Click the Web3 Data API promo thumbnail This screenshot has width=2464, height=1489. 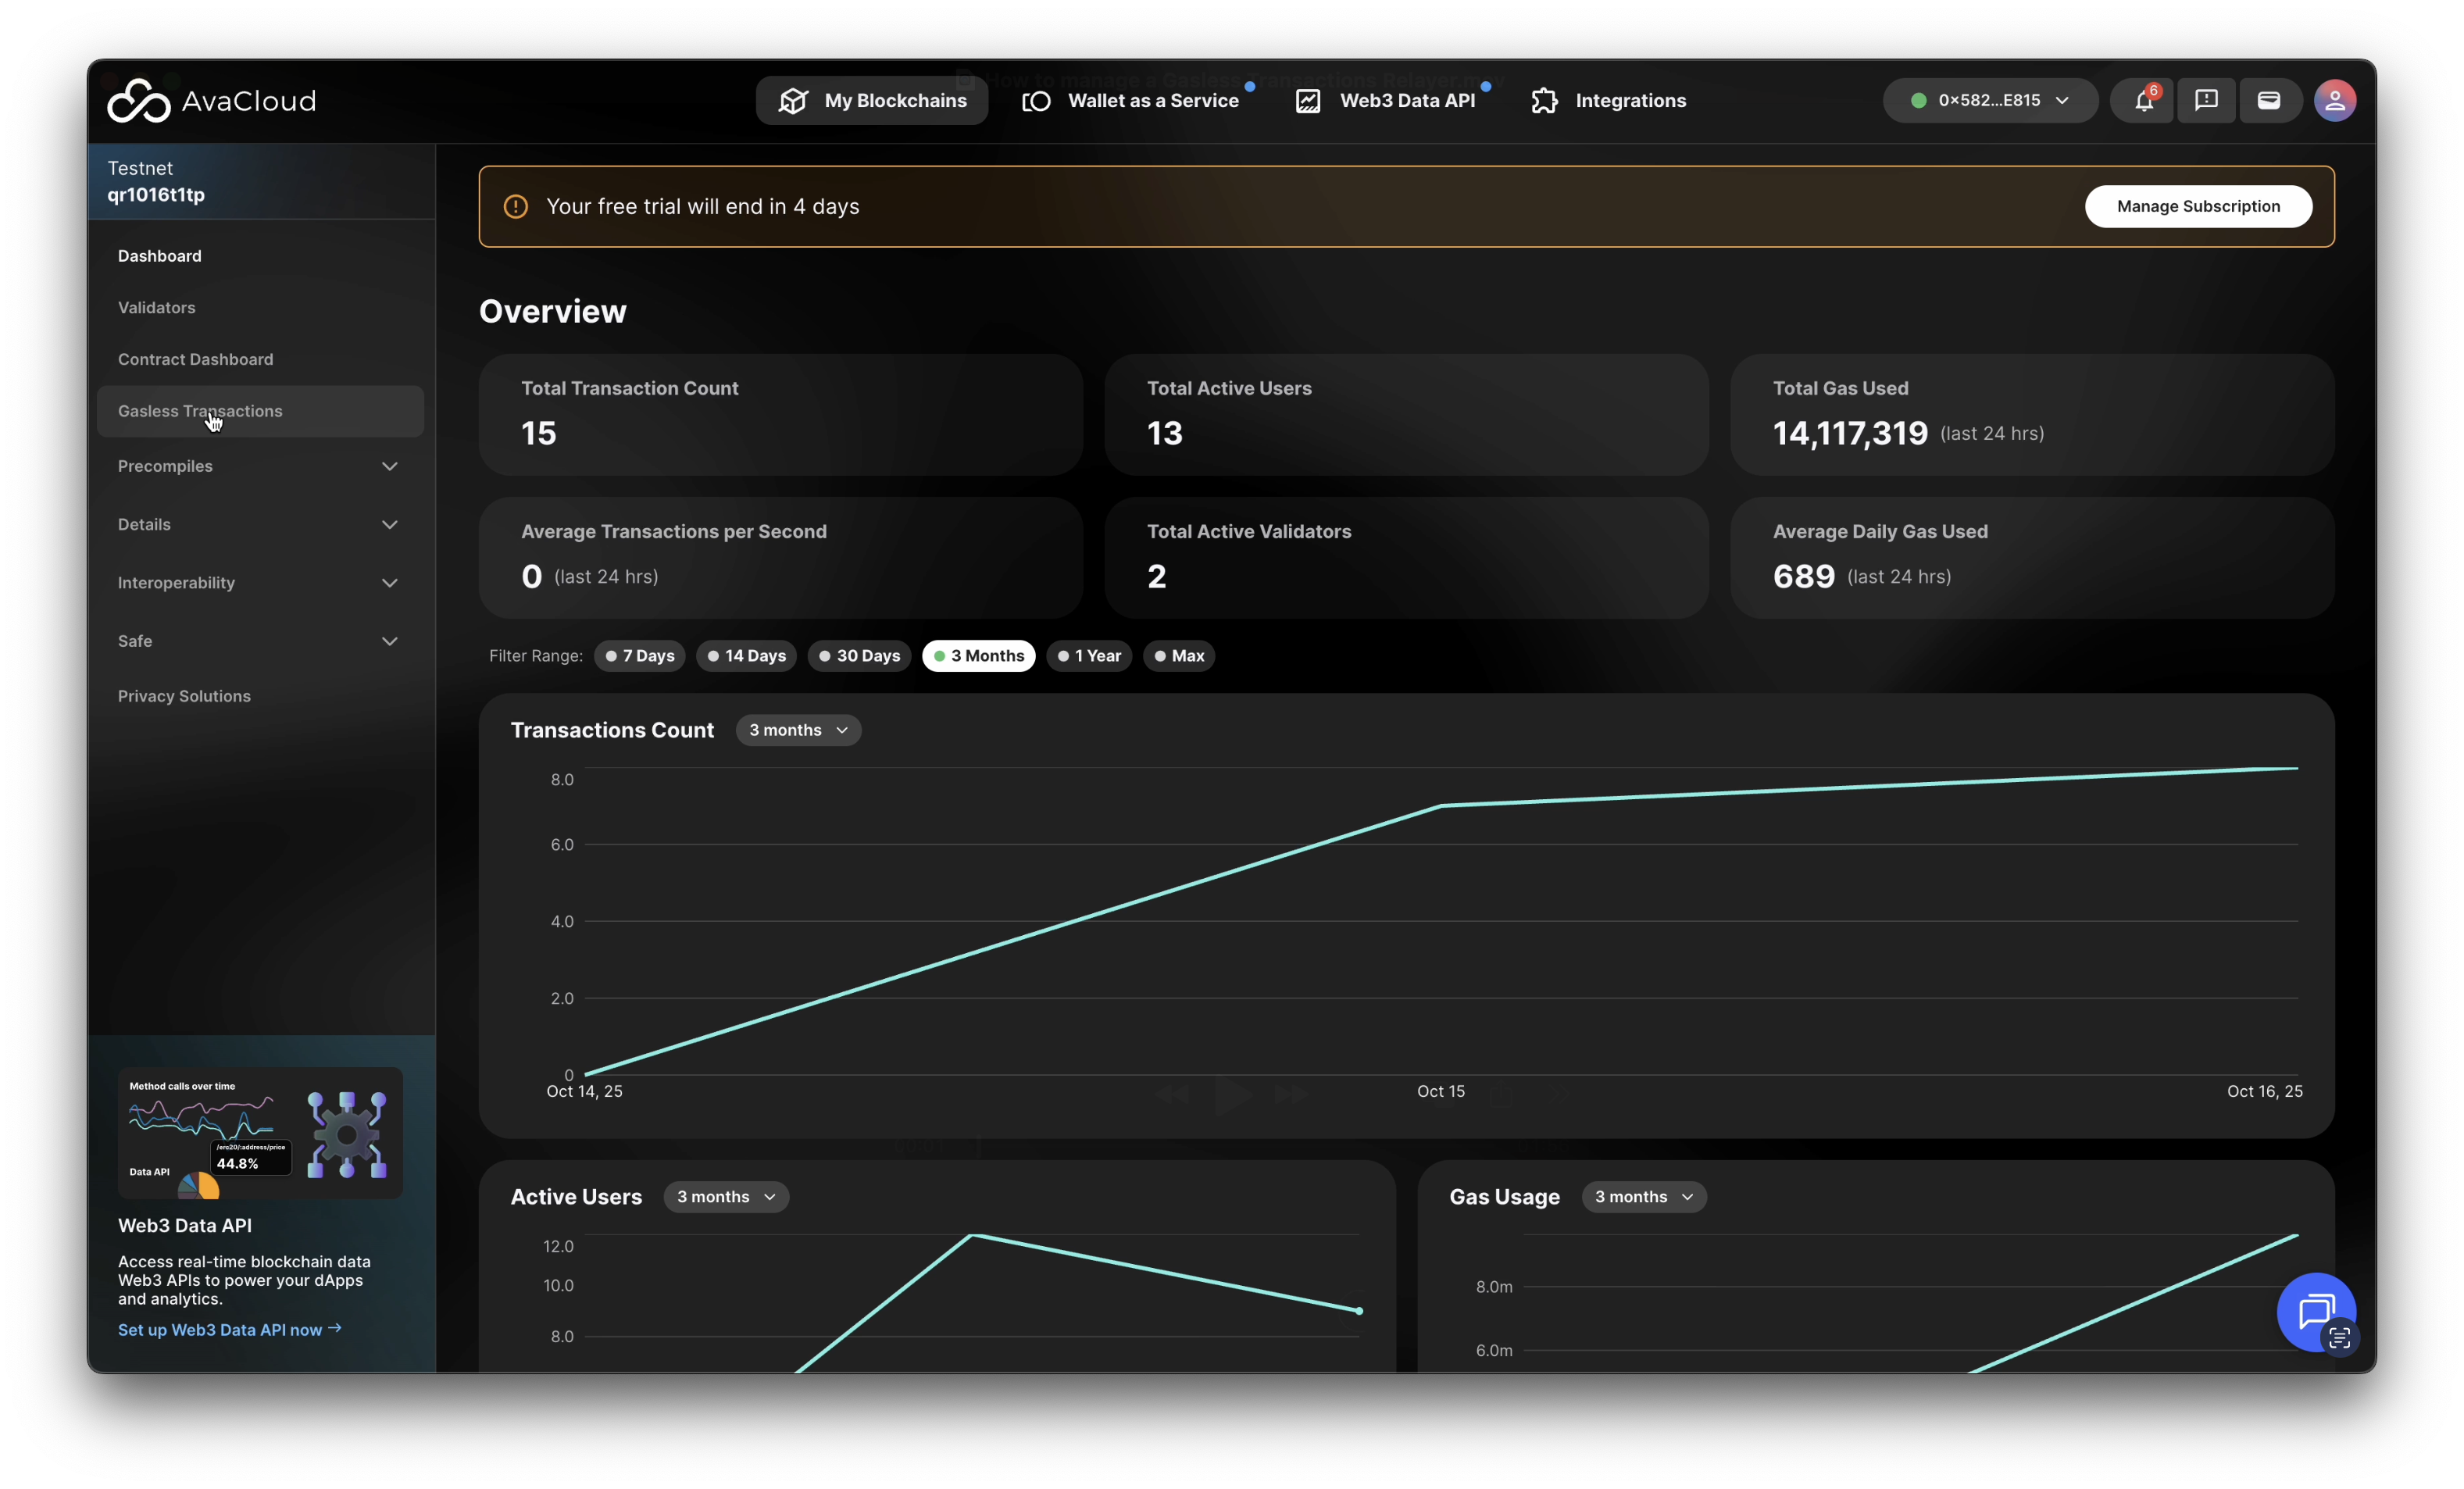point(260,1132)
